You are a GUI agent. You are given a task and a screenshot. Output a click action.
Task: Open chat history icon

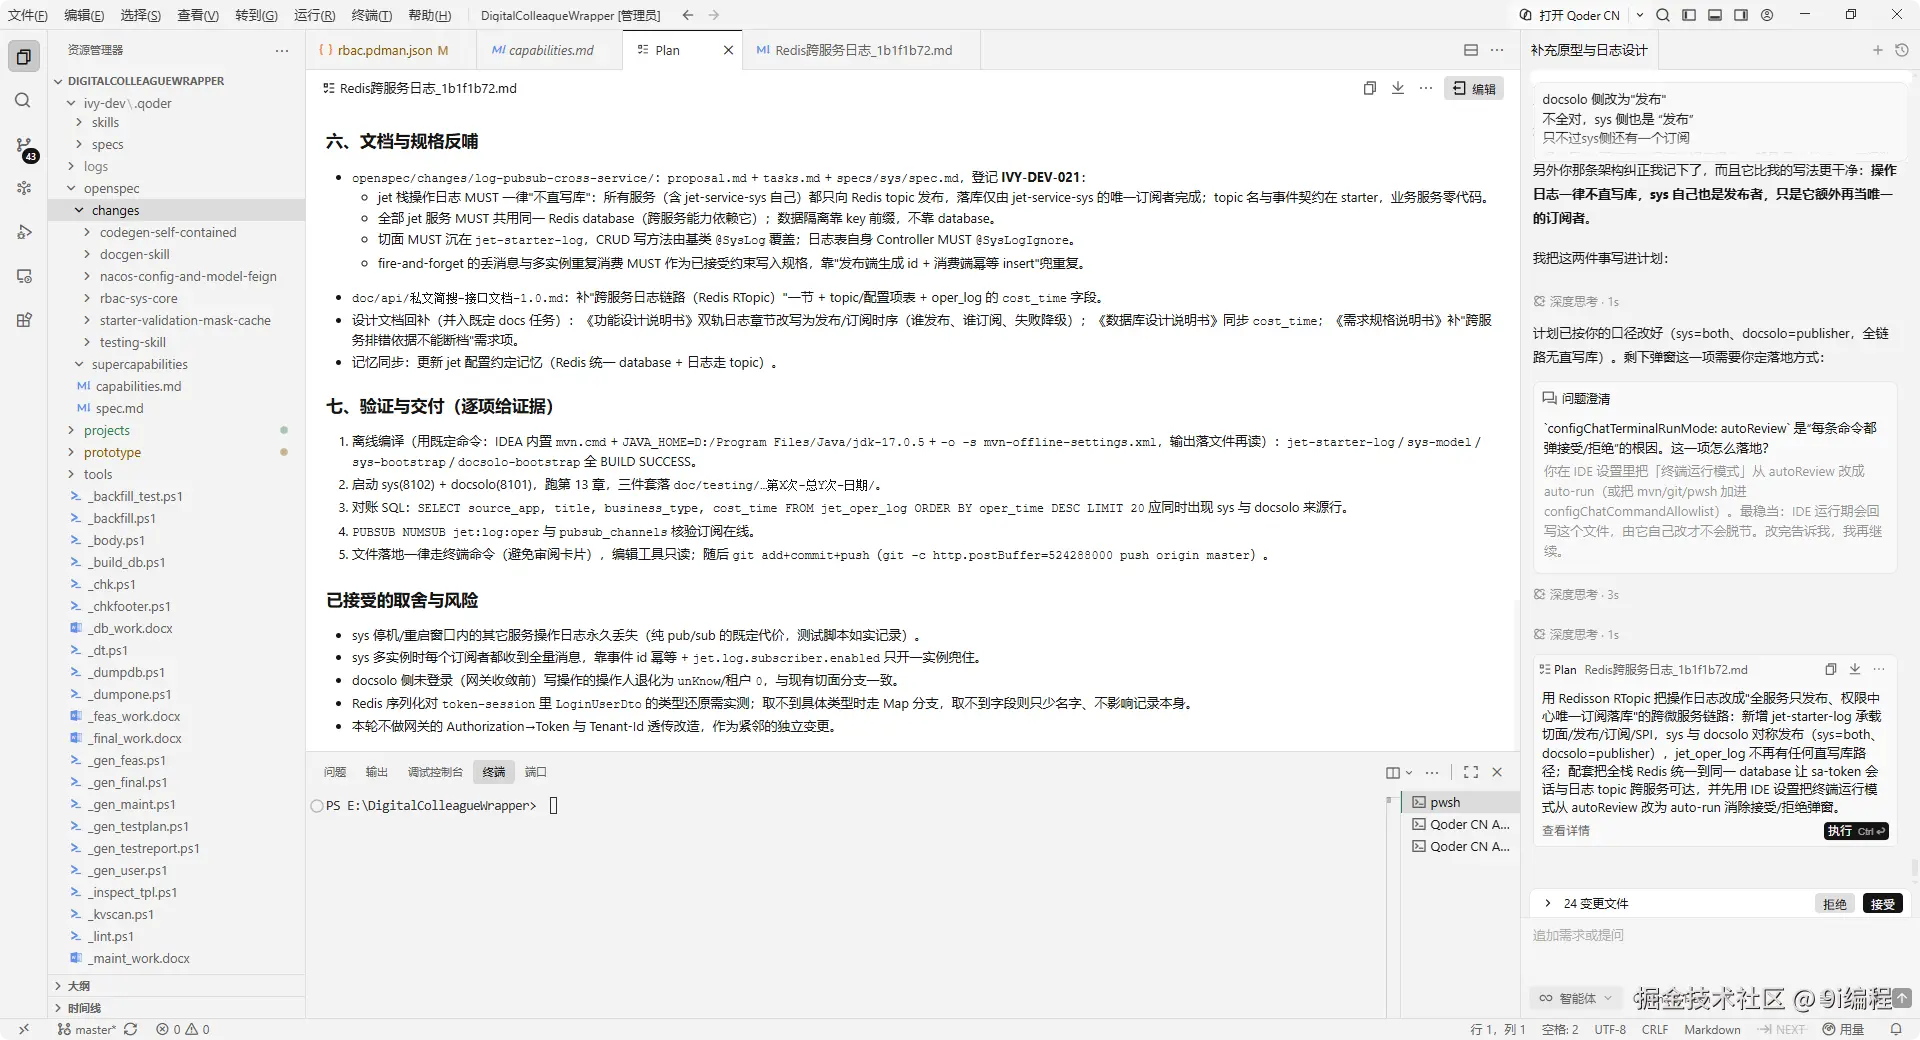click(1902, 50)
